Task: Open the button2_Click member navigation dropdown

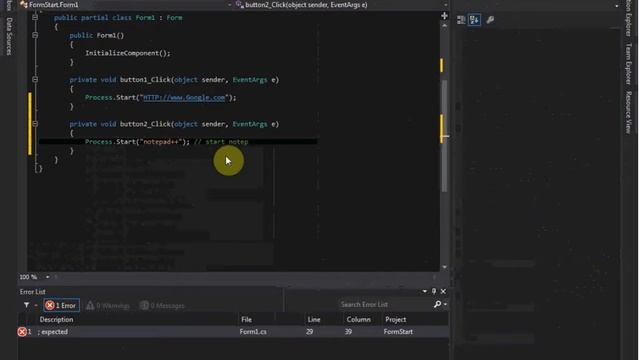Action: tap(445, 5)
